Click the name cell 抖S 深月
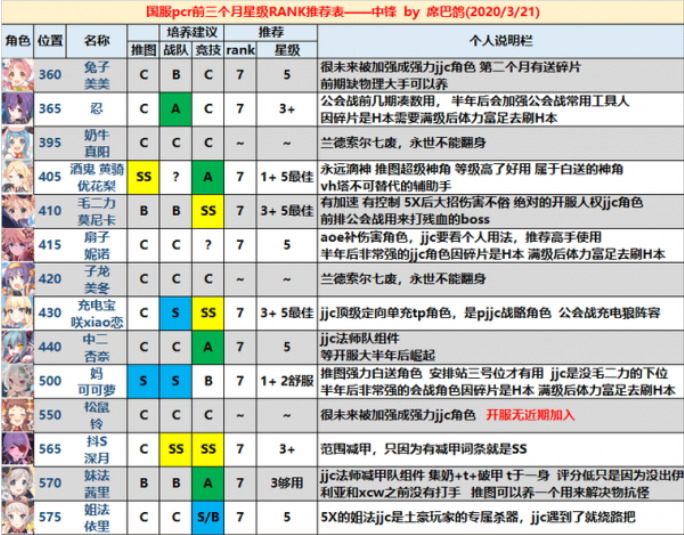 pyautogui.click(x=97, y=449)
